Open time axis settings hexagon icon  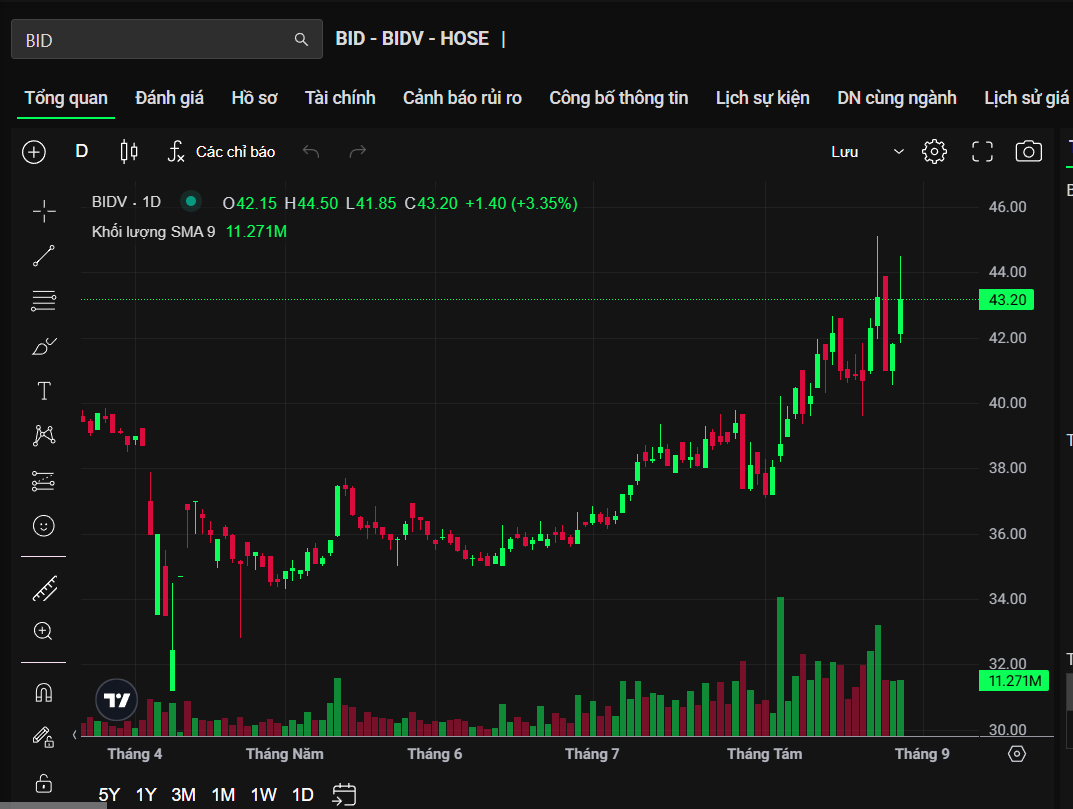[1017, 754]
